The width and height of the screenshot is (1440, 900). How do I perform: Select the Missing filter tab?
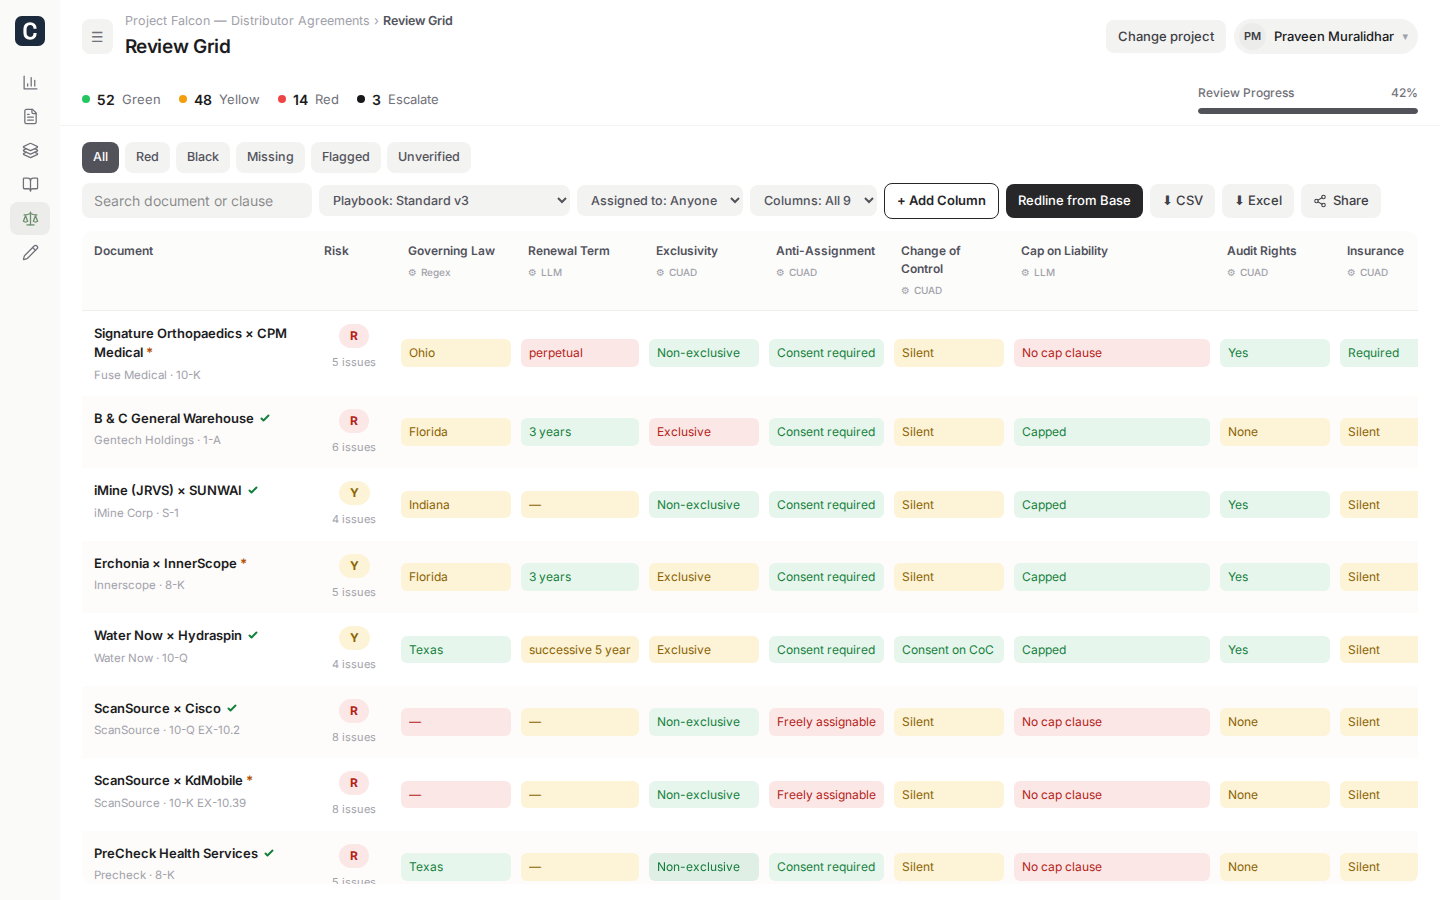click(x=270, y=157)
